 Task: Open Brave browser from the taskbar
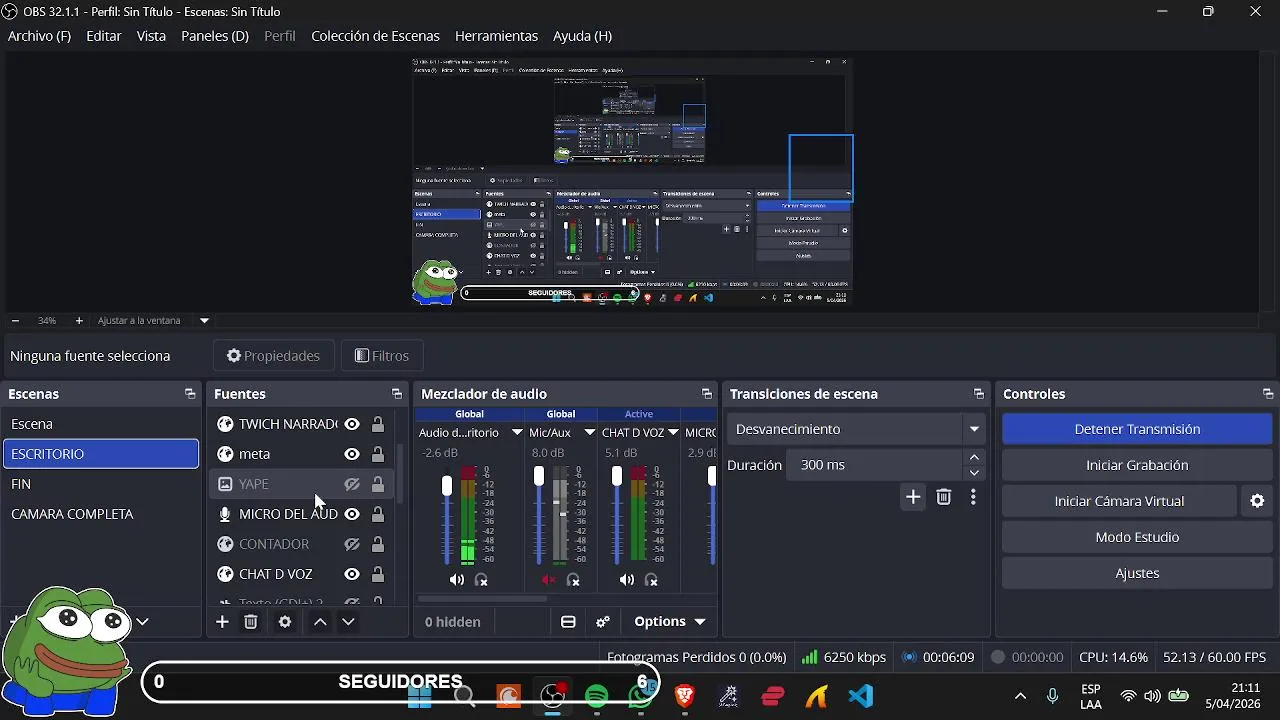685,696
